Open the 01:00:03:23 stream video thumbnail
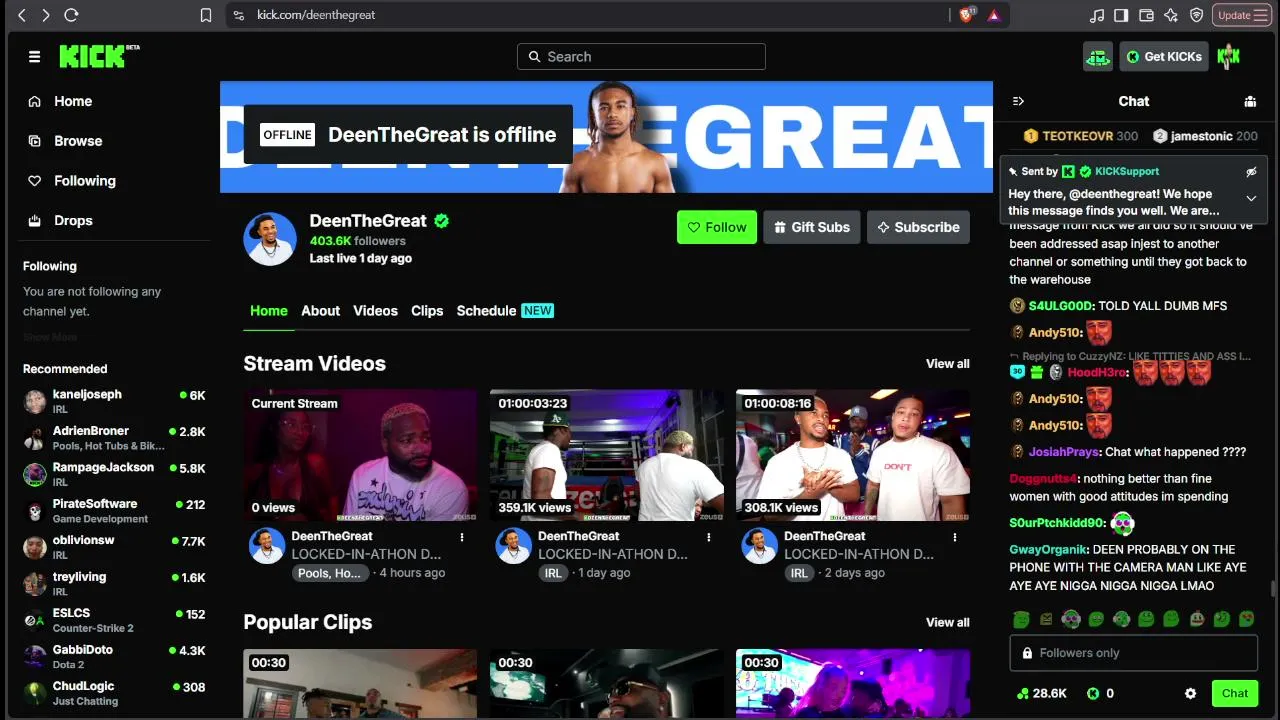 click(x=607, y=455)
